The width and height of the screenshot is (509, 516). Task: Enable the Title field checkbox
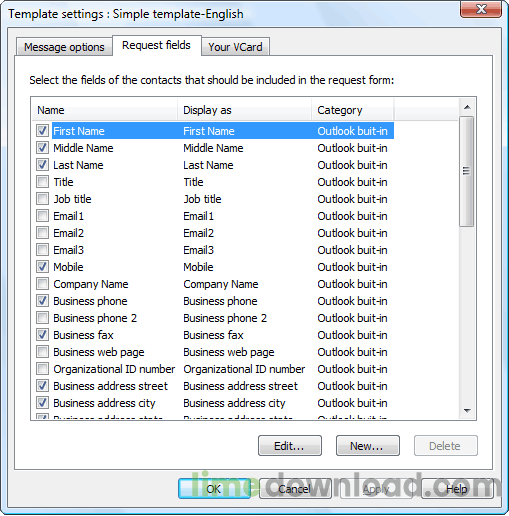[x=42, y=182]
